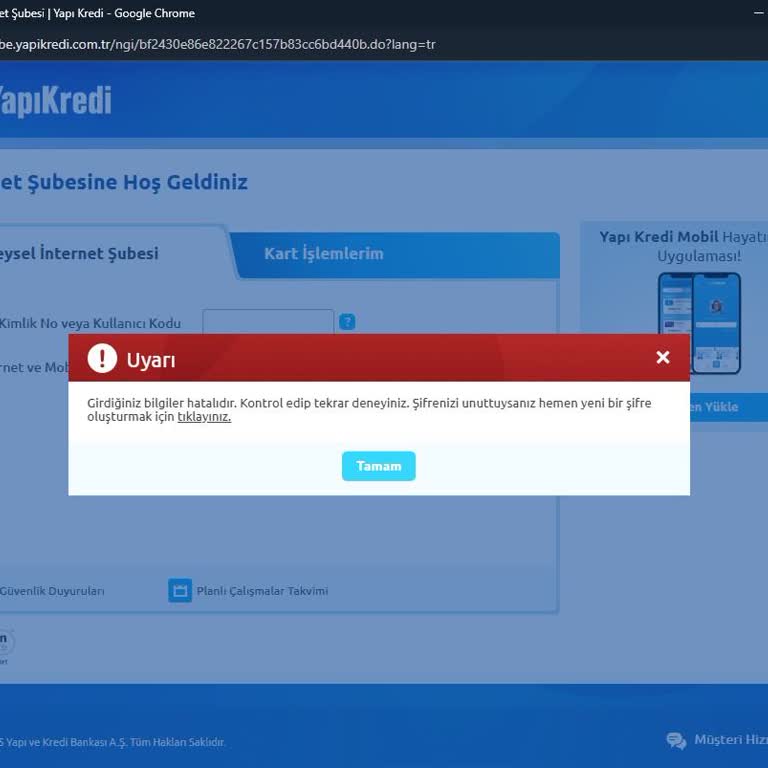This screenshot has width=768, height=768.
Task: Click the Tüm Hakları Saklıdır footer text
Action: (x=178, y=742)
